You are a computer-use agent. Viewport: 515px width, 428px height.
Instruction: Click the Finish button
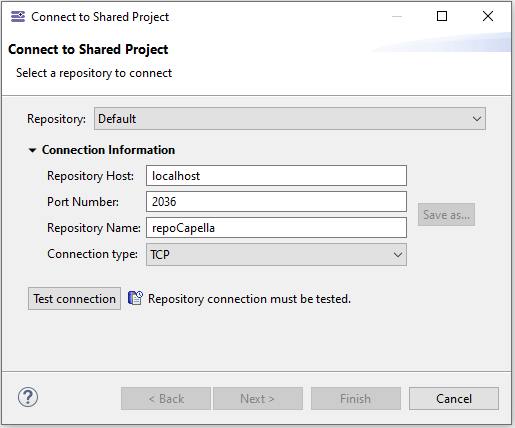click(356, 399)
